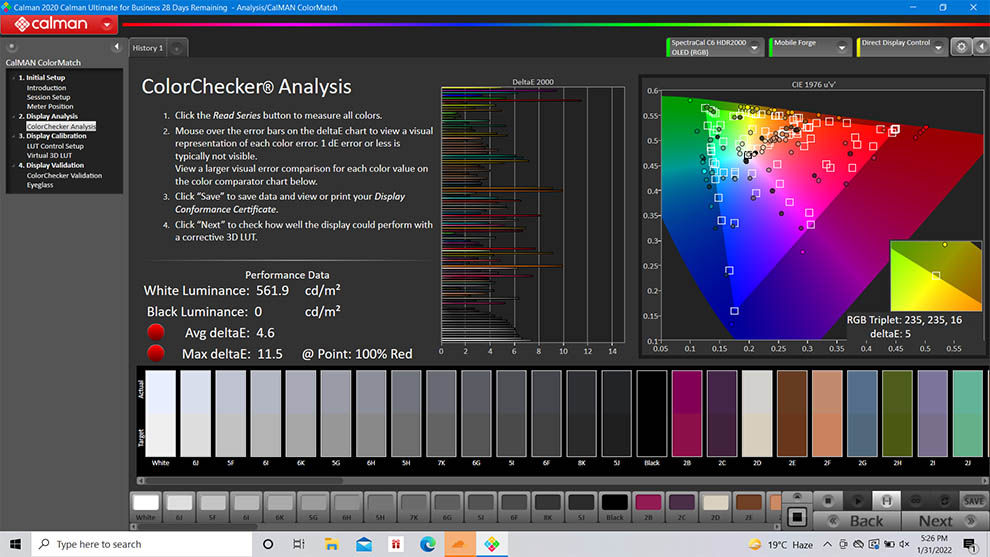Collapse the bottom panel with up arrow
Image resolution: width=990 pixels, height=557 pixels.
(797, 497)
